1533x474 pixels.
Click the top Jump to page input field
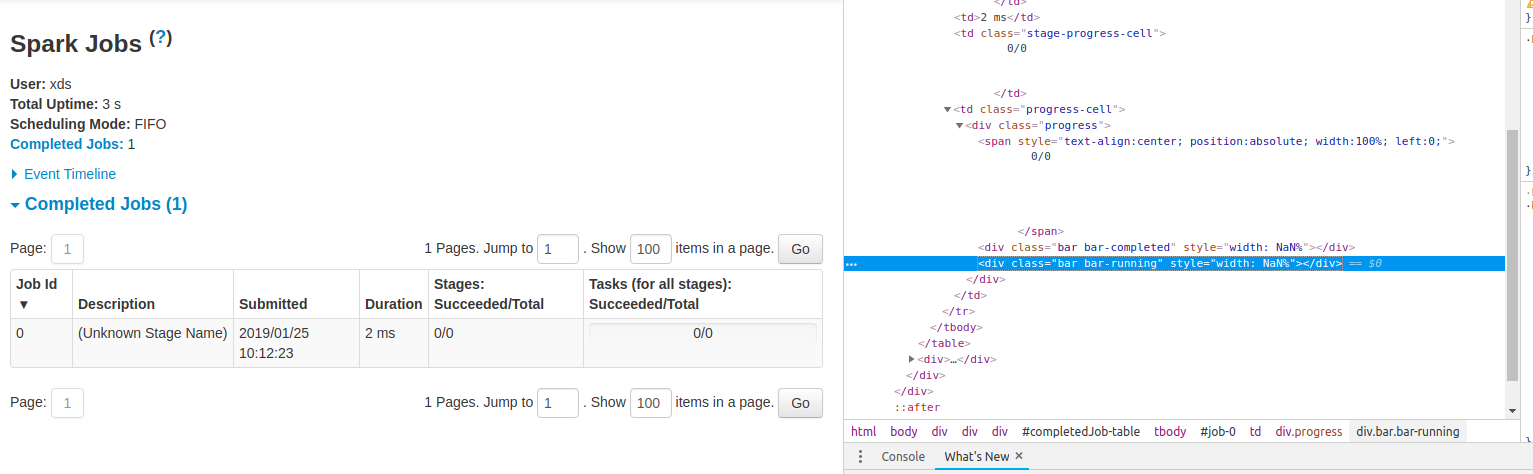[558, 248]
